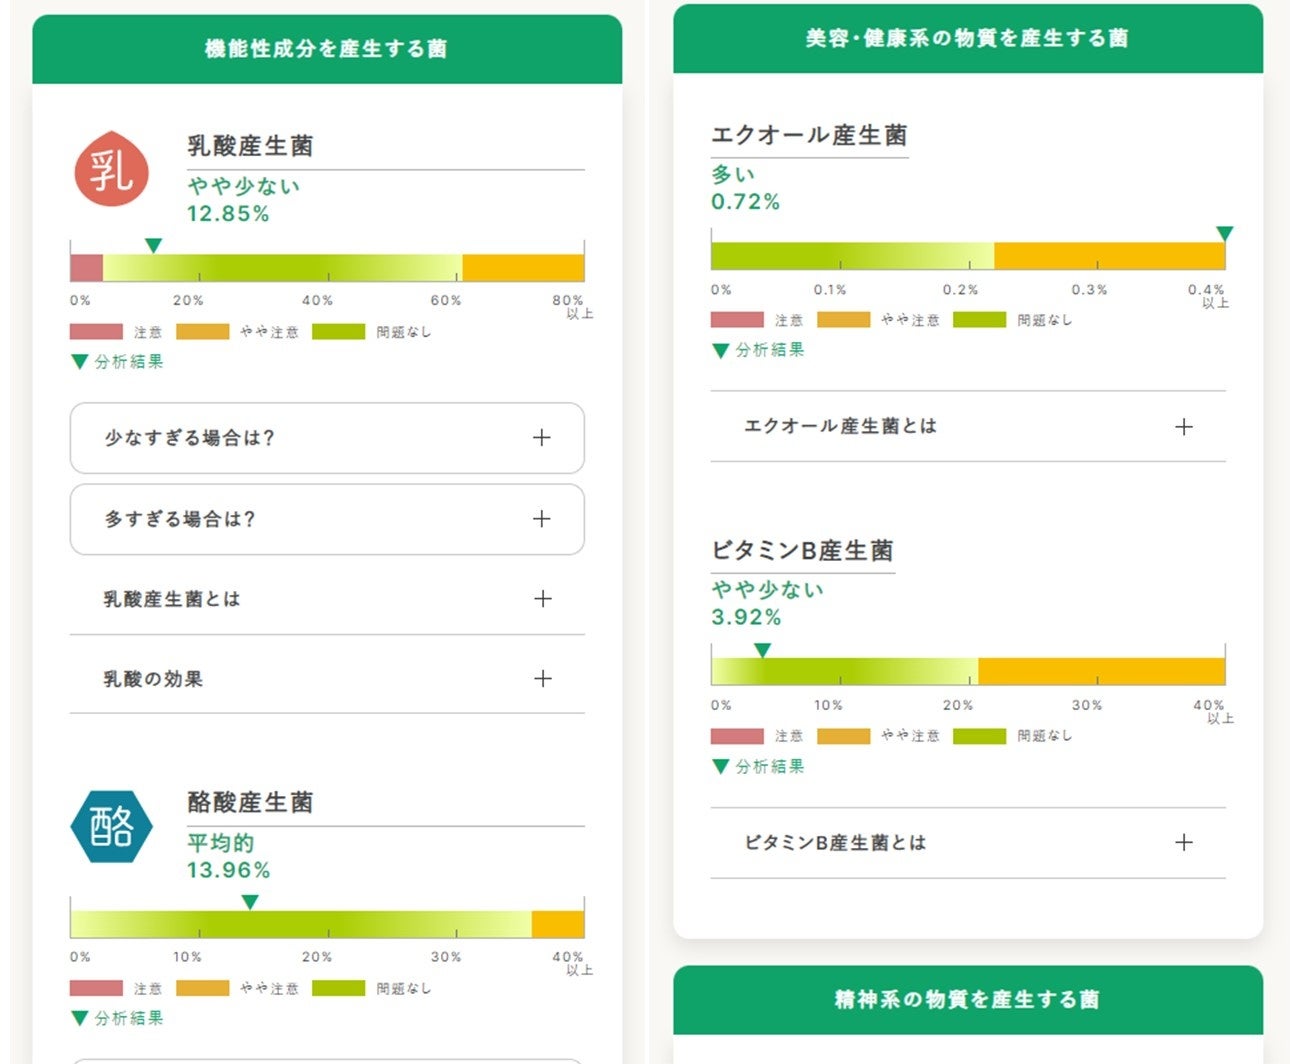Screen dimensions: 1290x1064
Task: Click plus icon beside エクオール産生菌とは
Action: tap(1183, 427)
